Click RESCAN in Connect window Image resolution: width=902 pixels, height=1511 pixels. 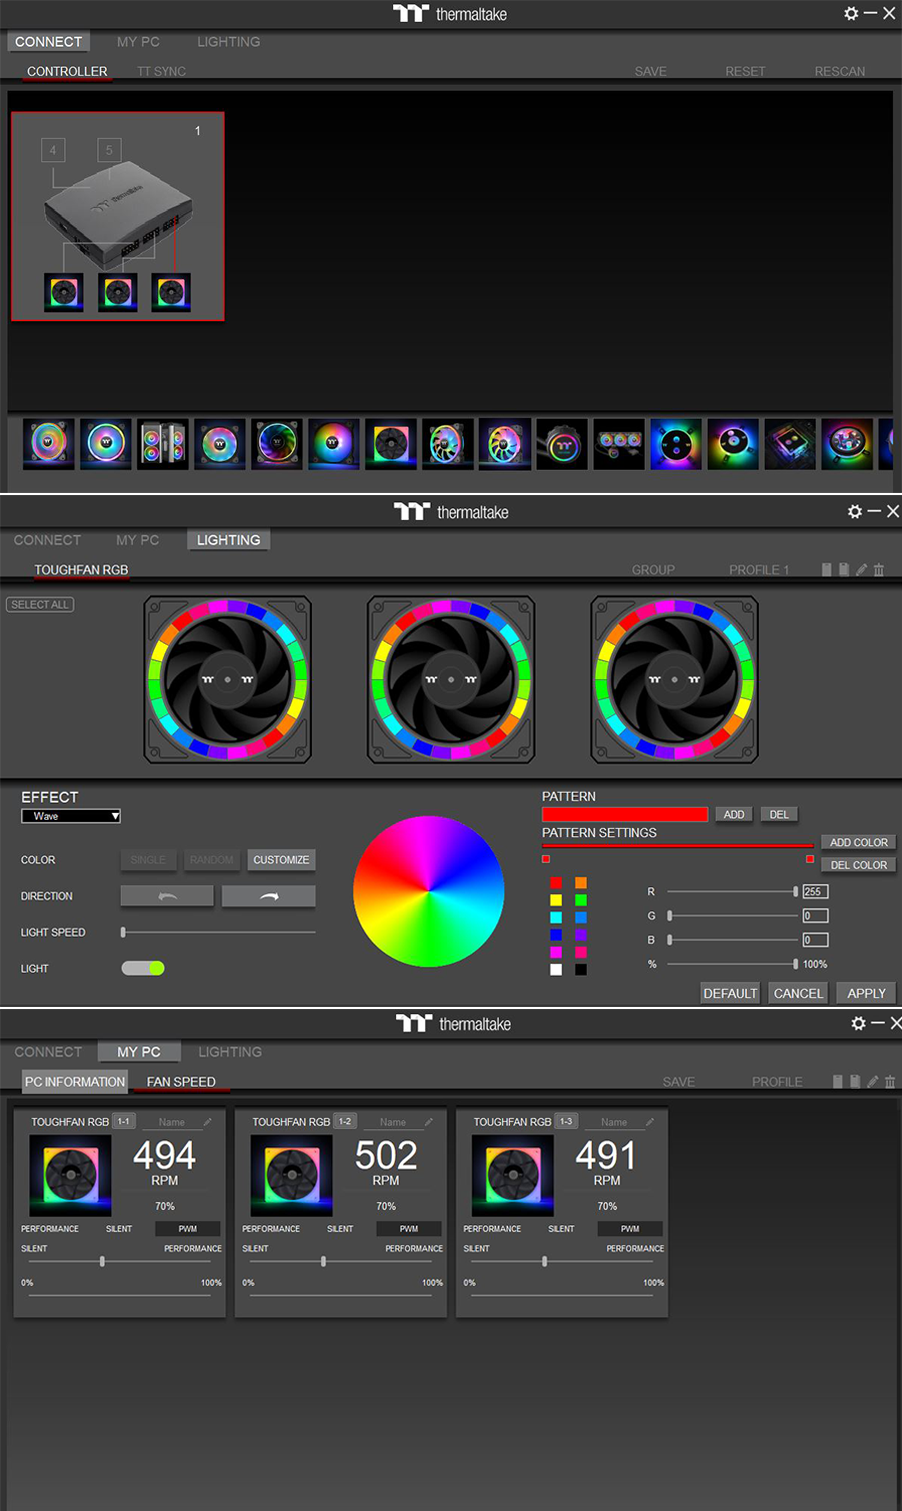pyautogui.click(x=840, y=71)
